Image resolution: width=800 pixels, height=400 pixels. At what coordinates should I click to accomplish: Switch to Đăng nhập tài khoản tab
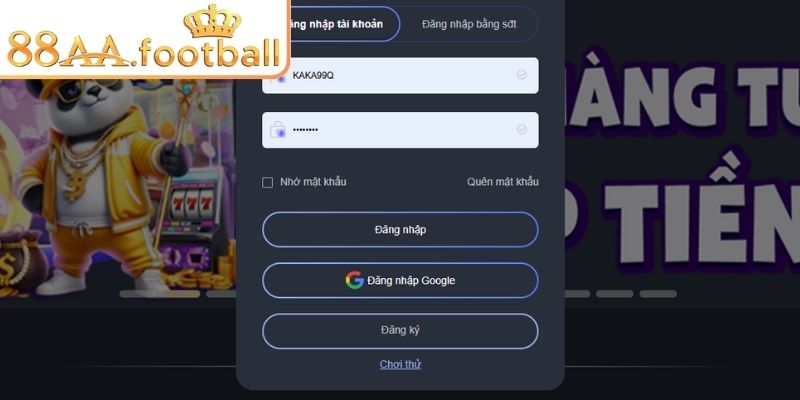coord(341,24)
